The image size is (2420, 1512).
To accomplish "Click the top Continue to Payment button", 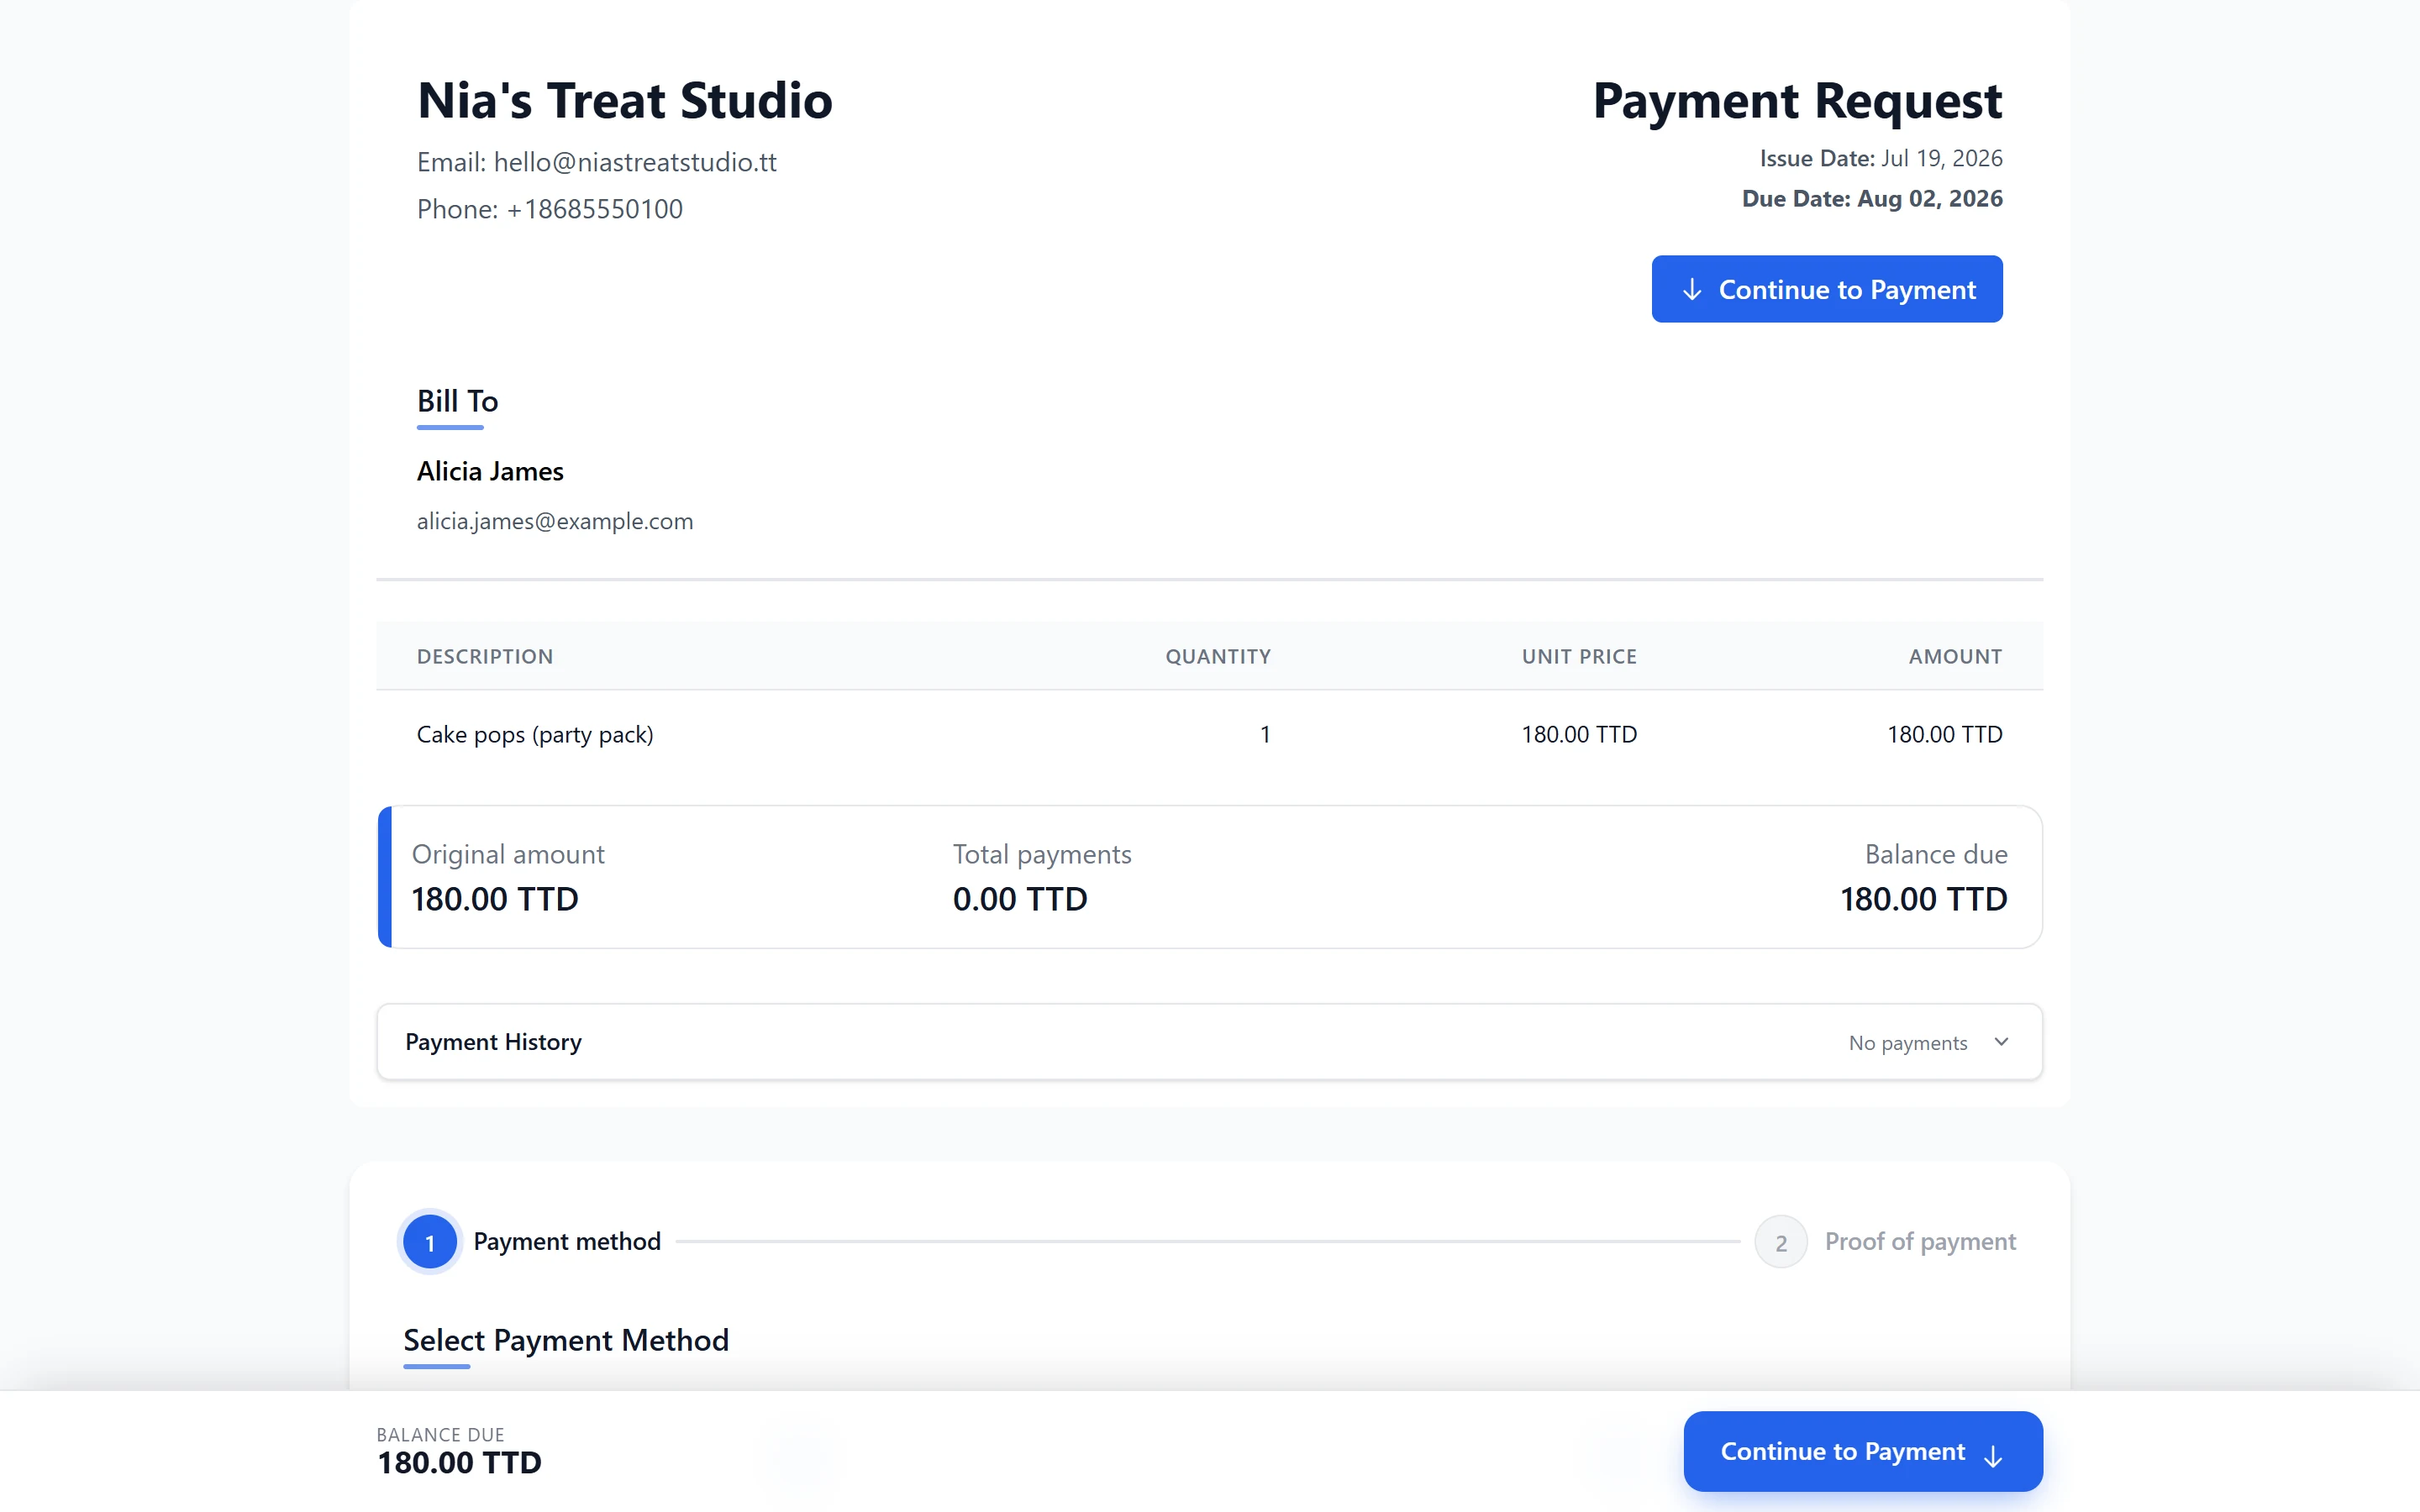I will (1826, 289).
